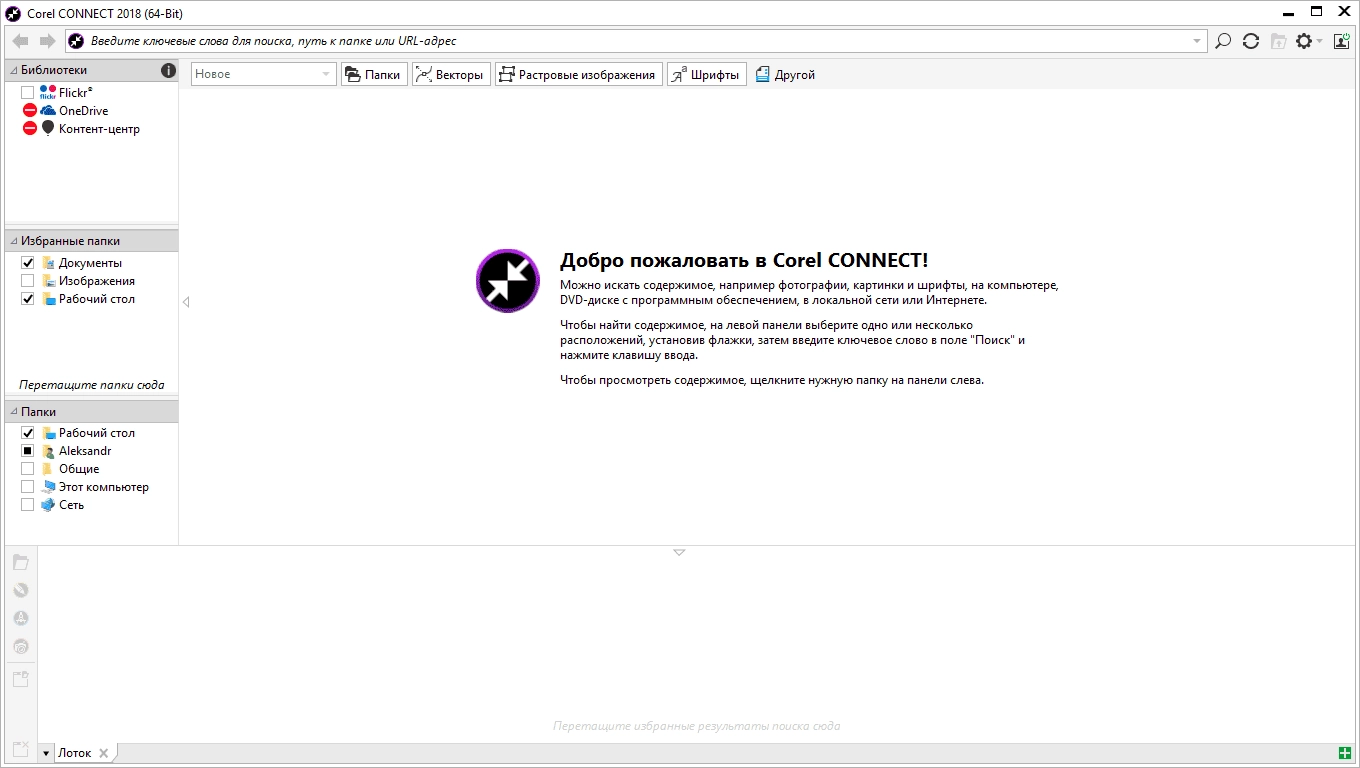Check the Изображения checkbox
Screen dimensions: 1360x768
tap(27, 280)
